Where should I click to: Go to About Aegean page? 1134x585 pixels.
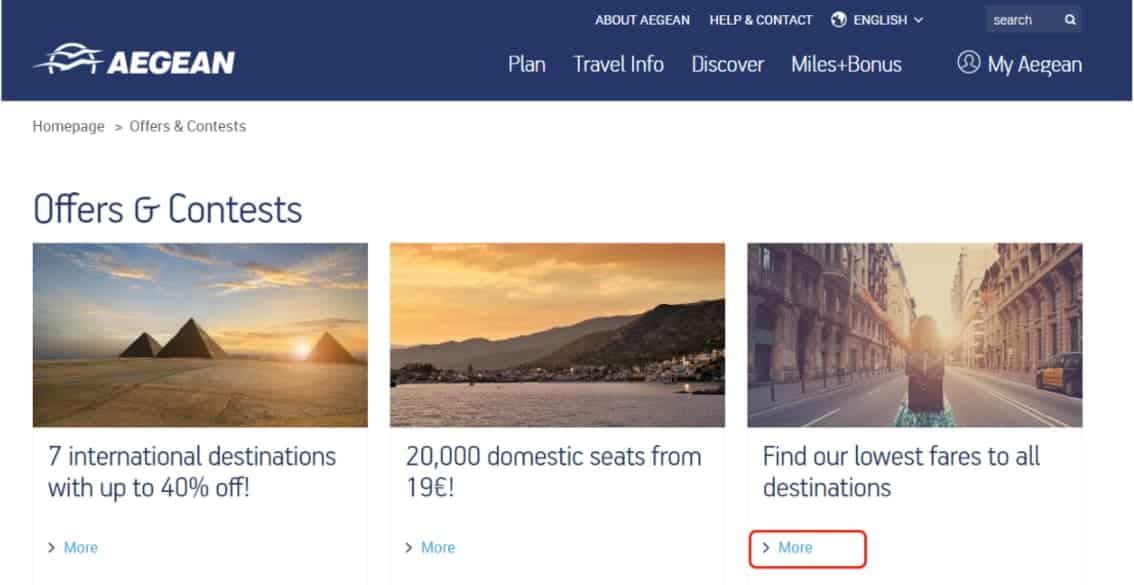coord(642,20)
